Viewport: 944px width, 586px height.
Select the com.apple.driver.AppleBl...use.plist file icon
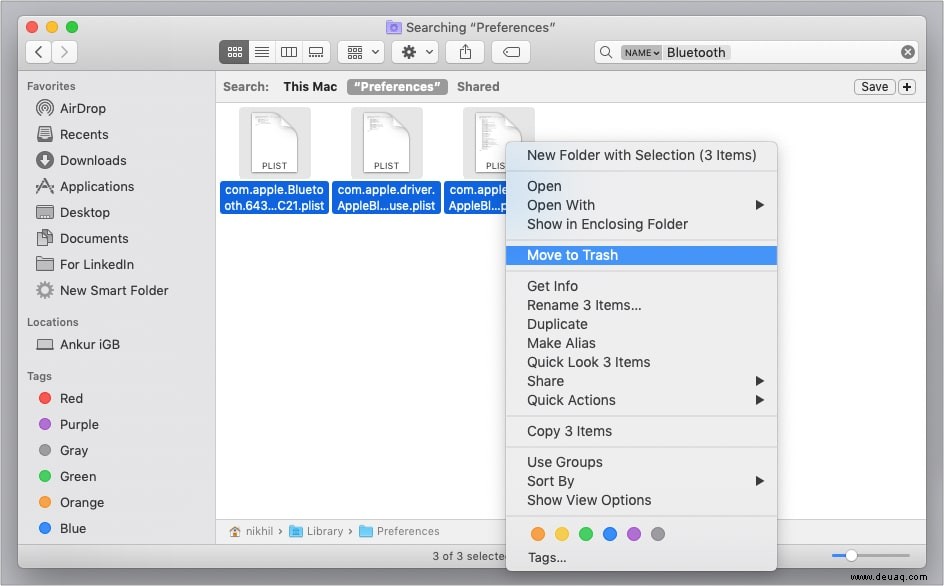[387, 143]
